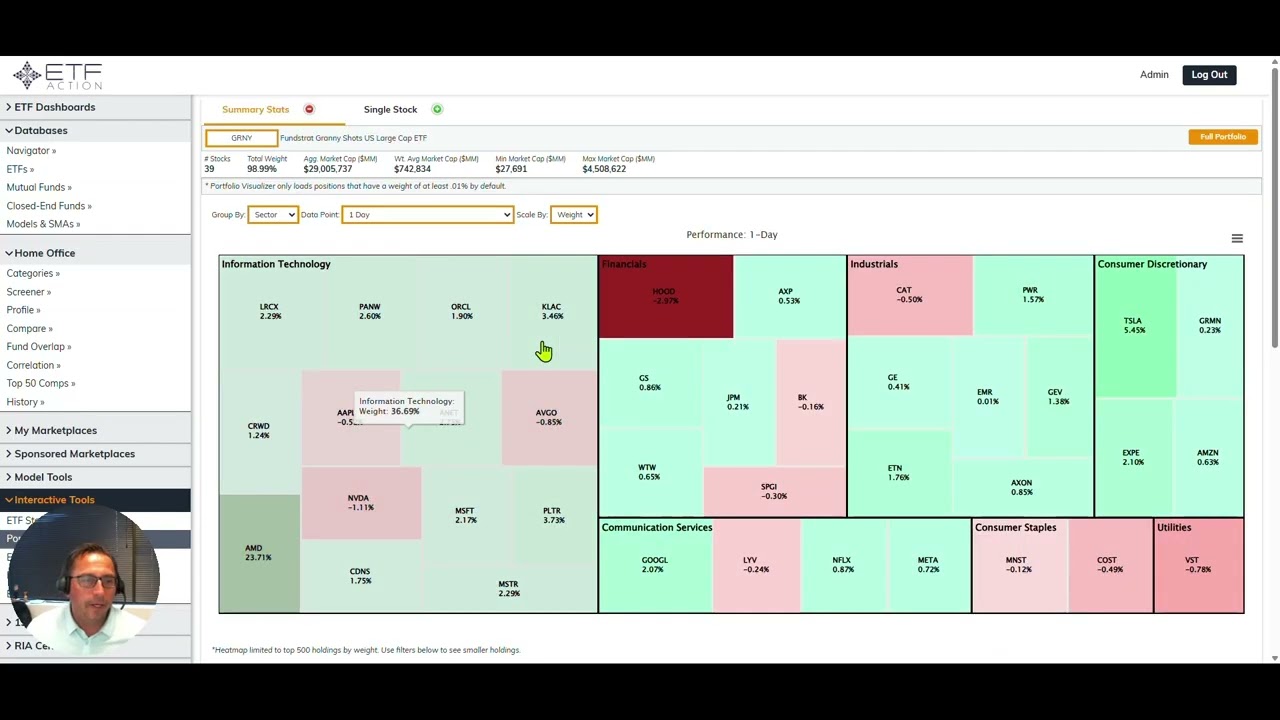
Task: Open the Top 50 Comps link
Action: (x=41, y=383)
